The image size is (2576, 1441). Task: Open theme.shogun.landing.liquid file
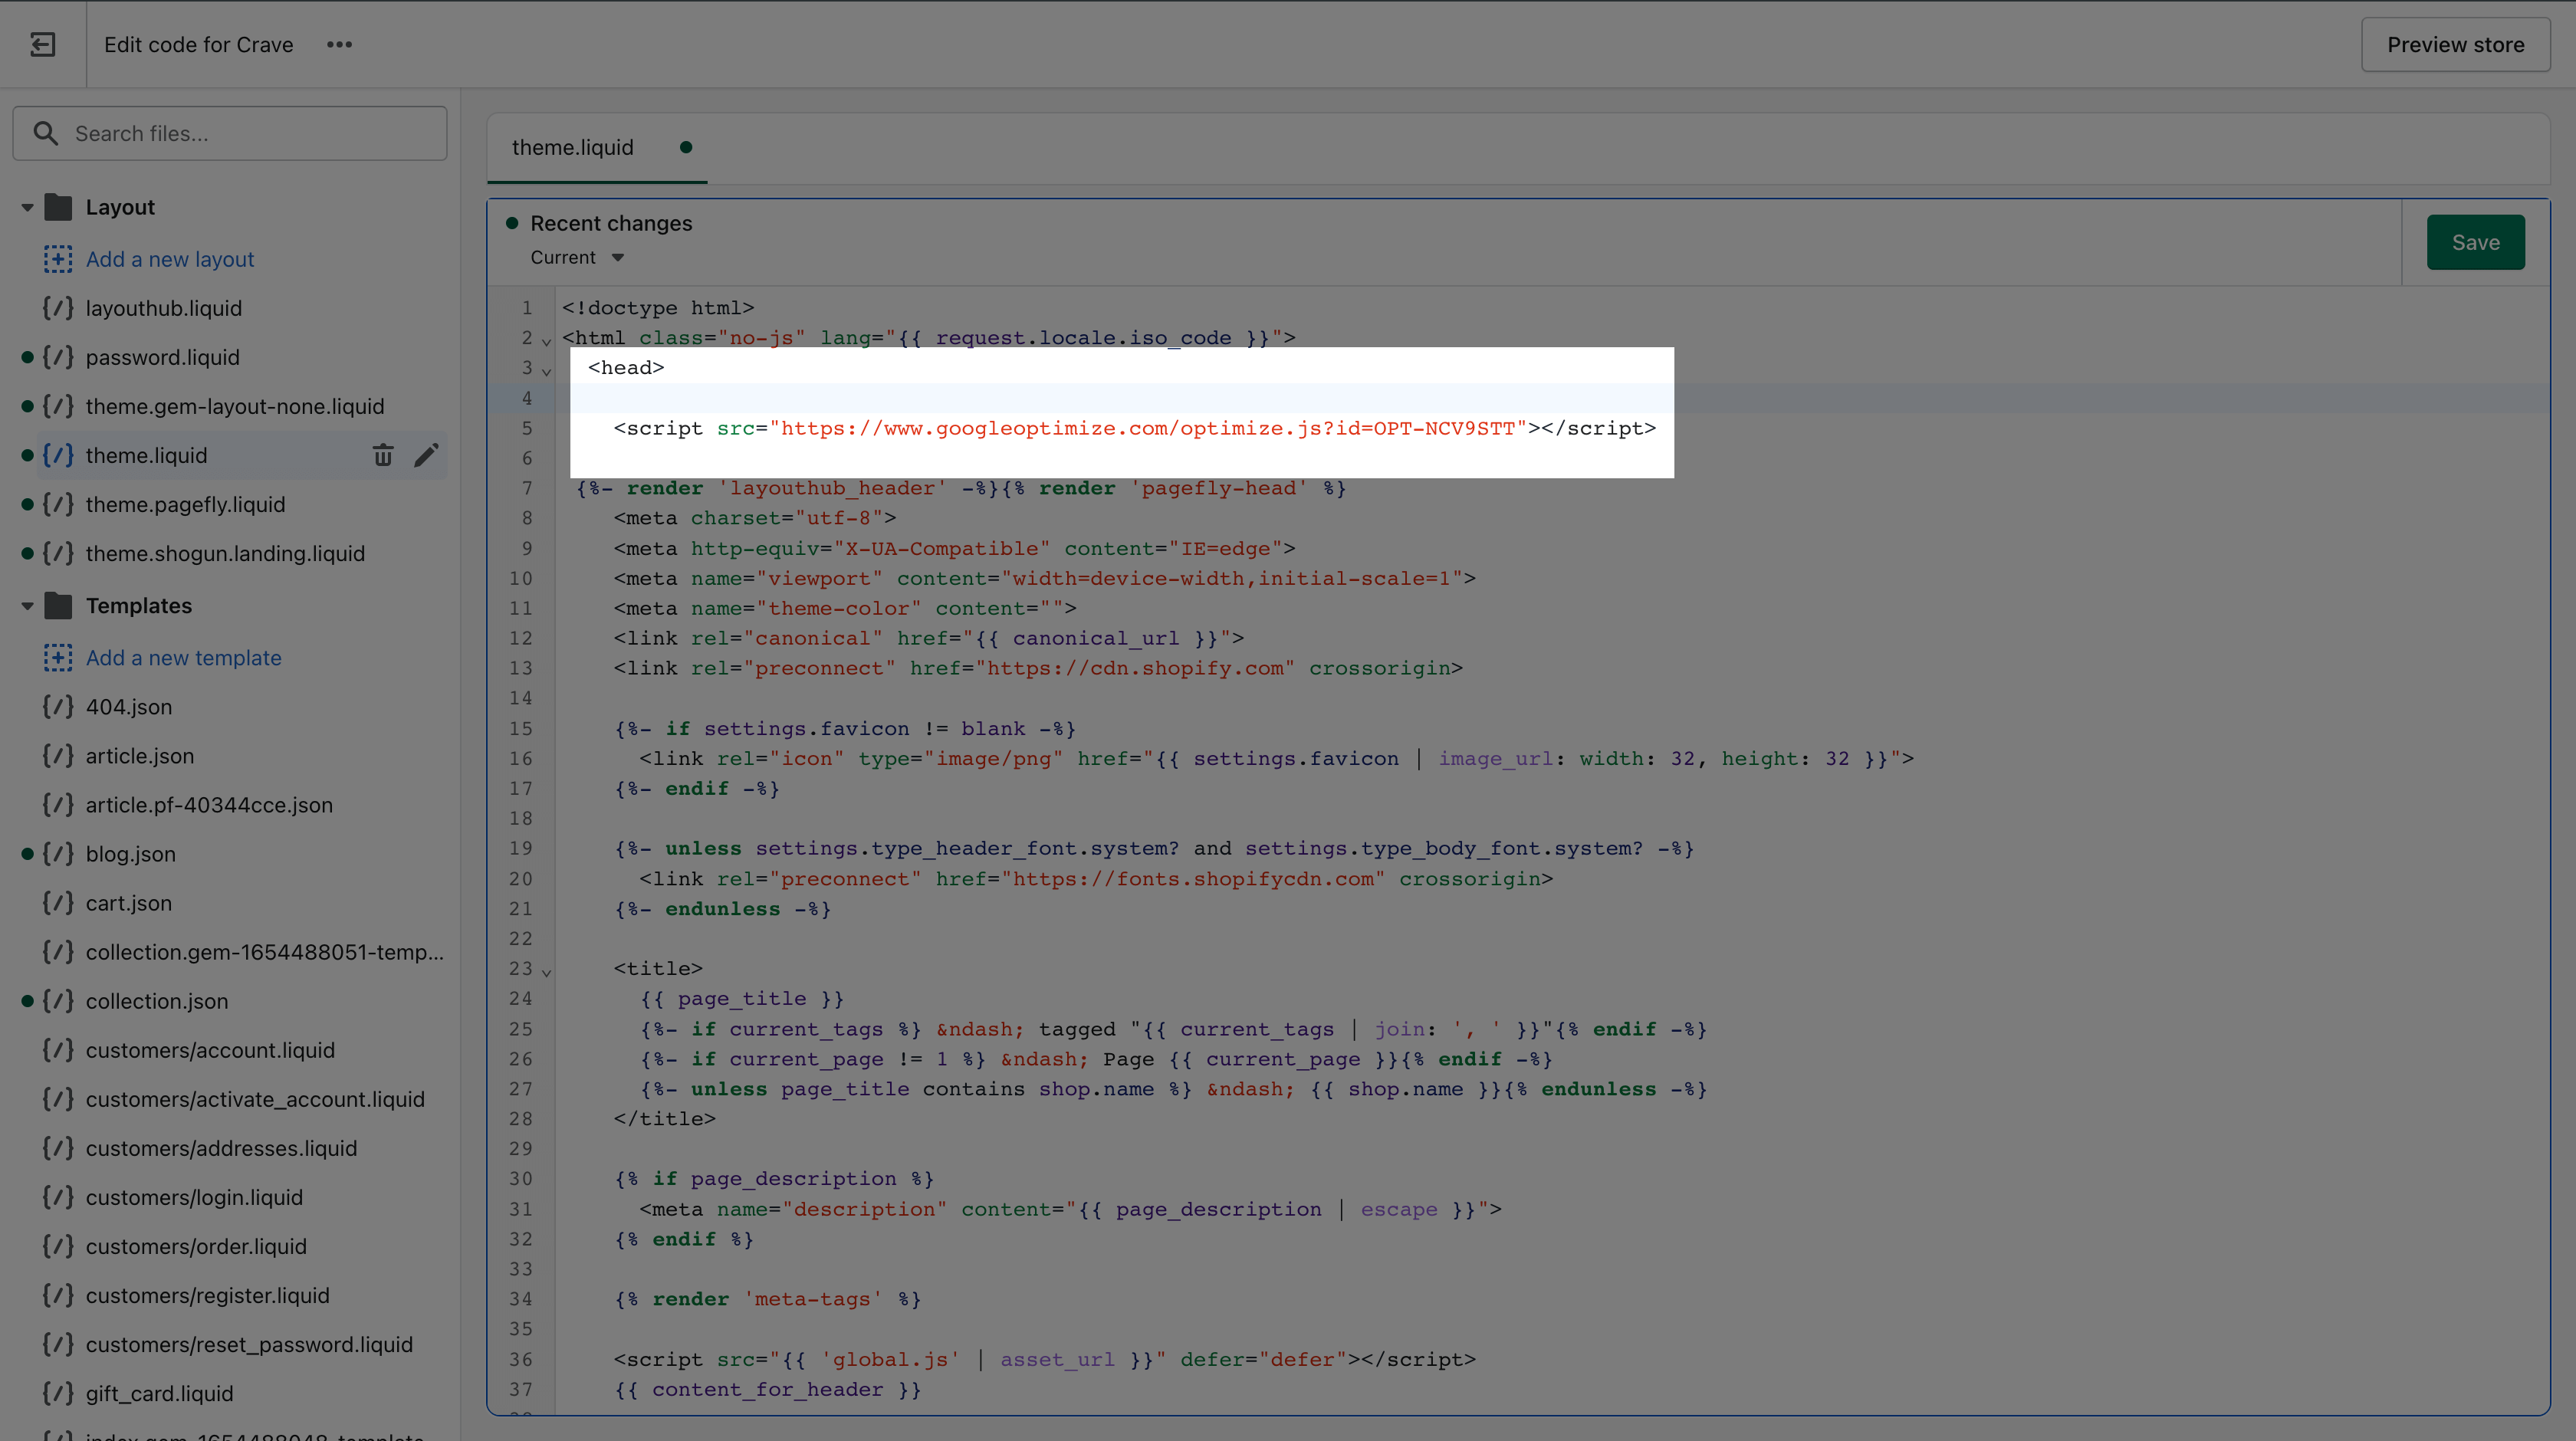(225, 553)
